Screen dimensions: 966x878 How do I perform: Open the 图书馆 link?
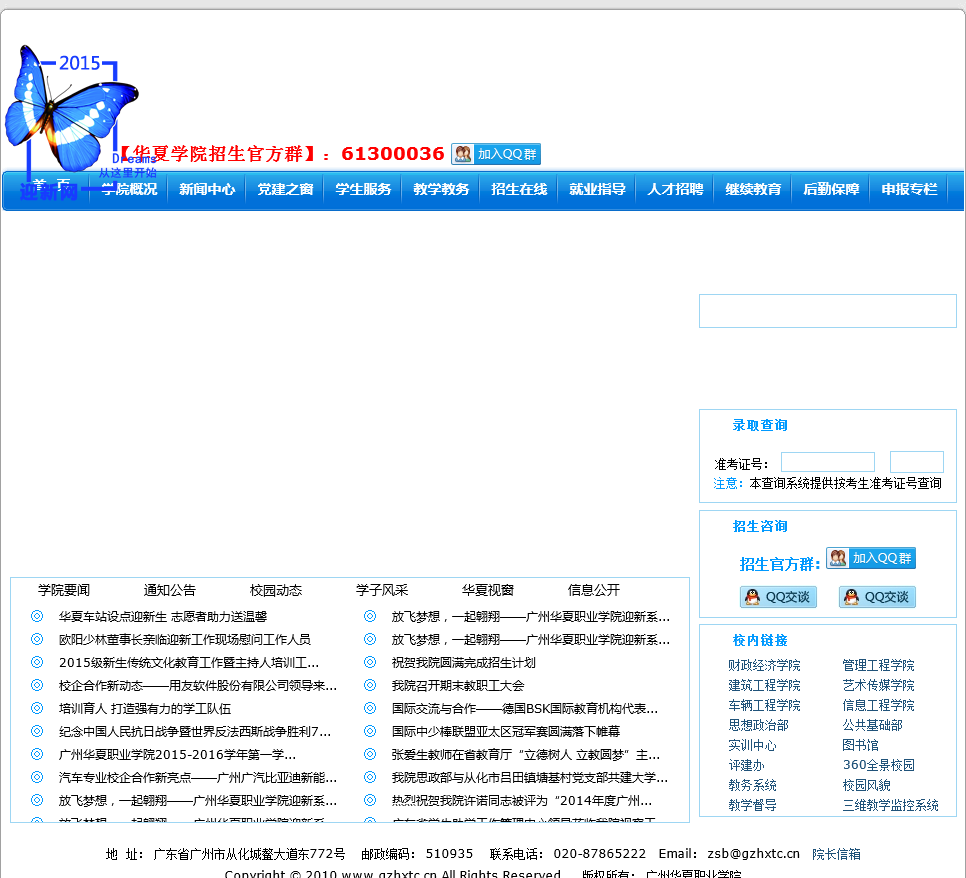click(x=861, y=745)
